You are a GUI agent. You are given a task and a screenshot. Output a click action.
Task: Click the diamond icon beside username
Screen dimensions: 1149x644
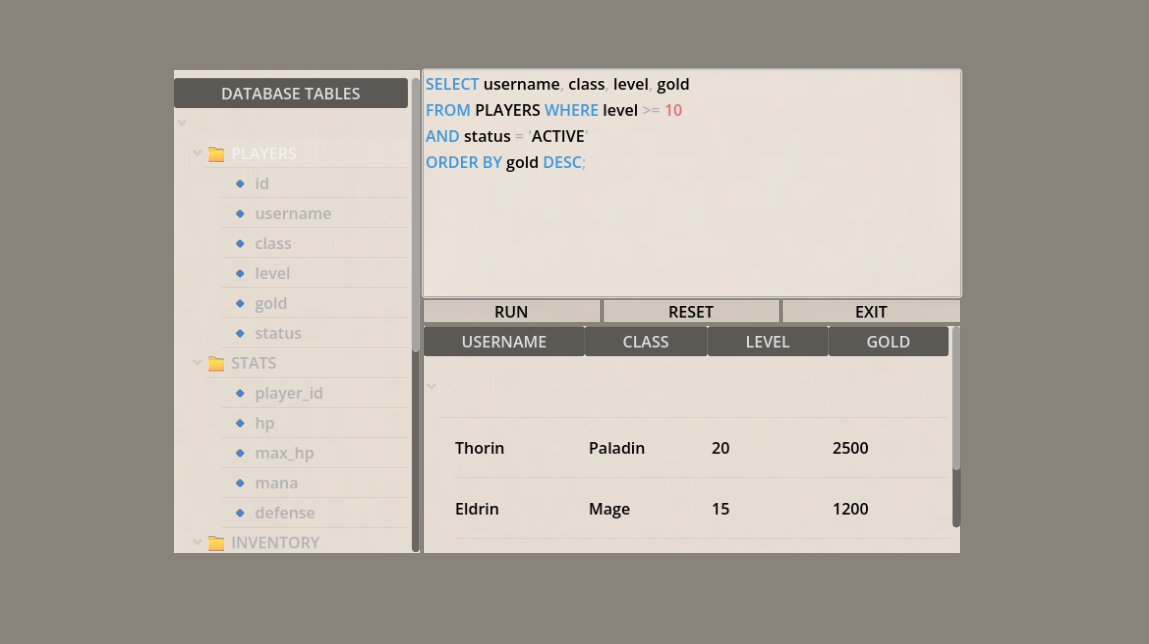240,214
